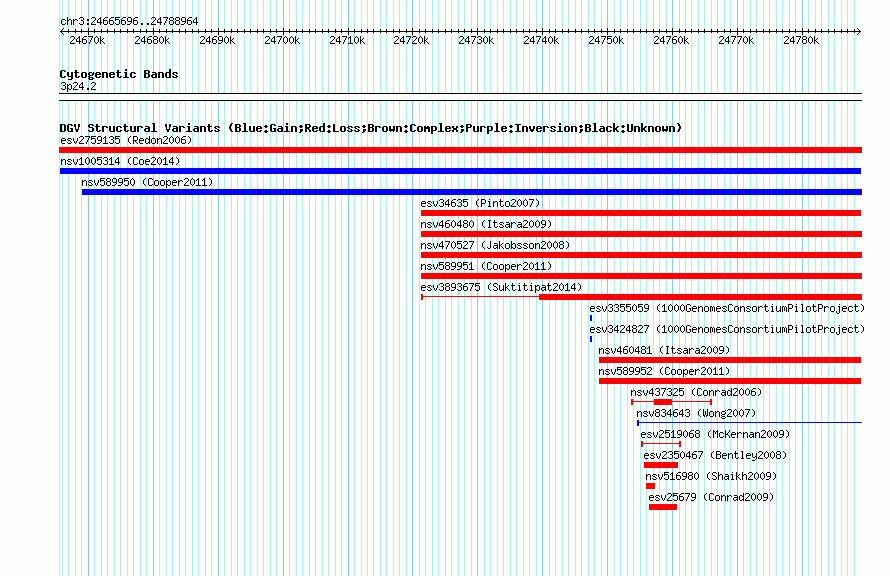The image size is (890, 576).
Task: Click the esv34635 red loss bar
Action: click(641, 213)
